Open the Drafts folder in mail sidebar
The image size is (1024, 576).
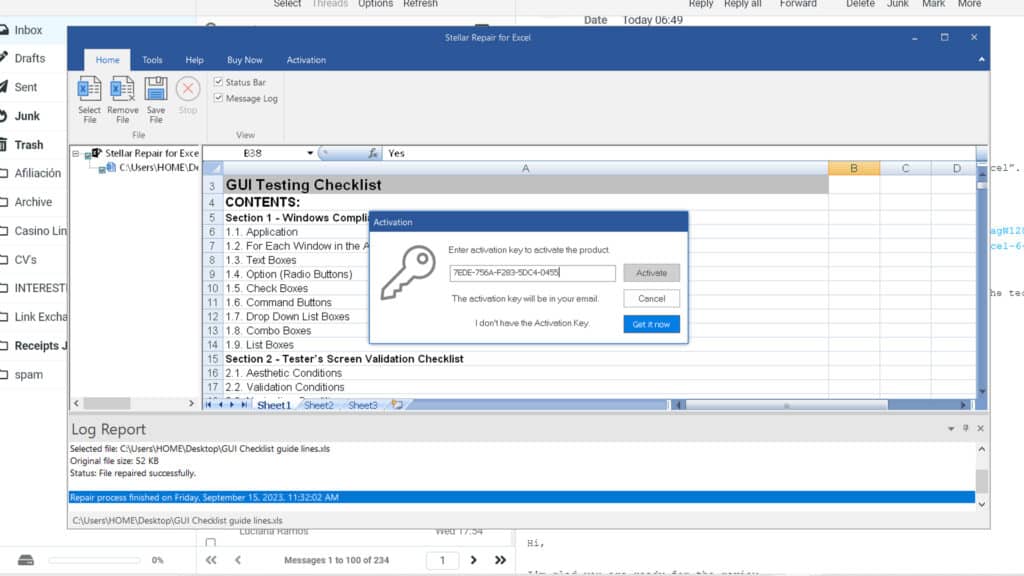pyautogui.click(x=29, y=58)
